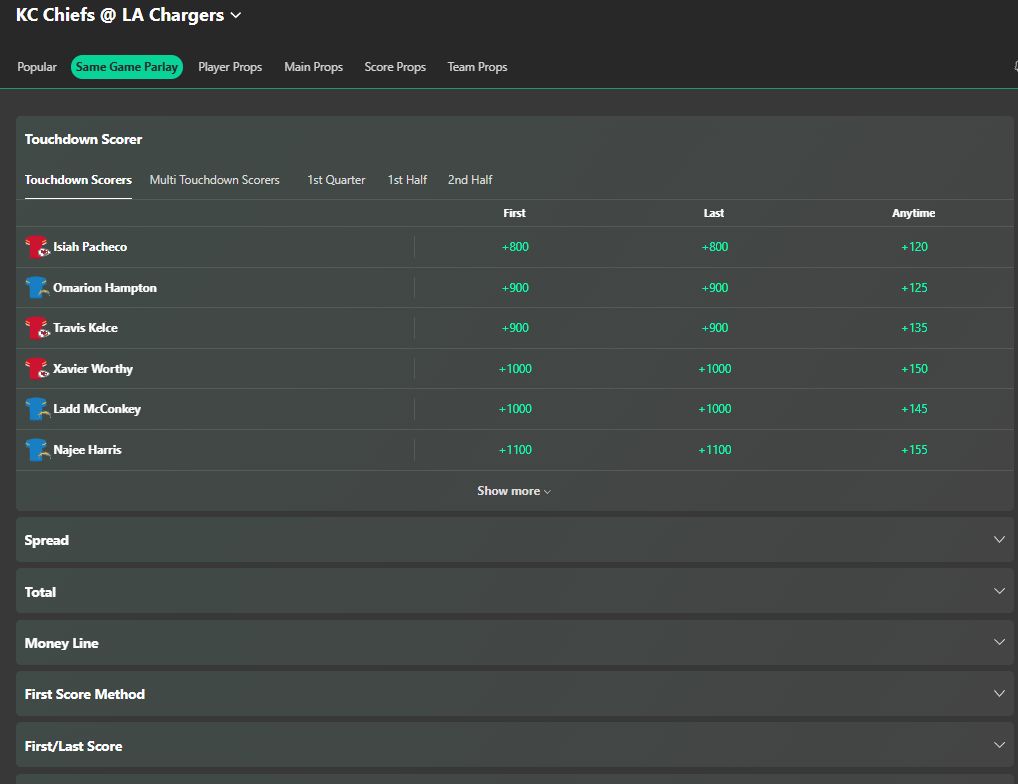
Task: Click Show more to reveal additional scorers
Action: tap(514, 490)
